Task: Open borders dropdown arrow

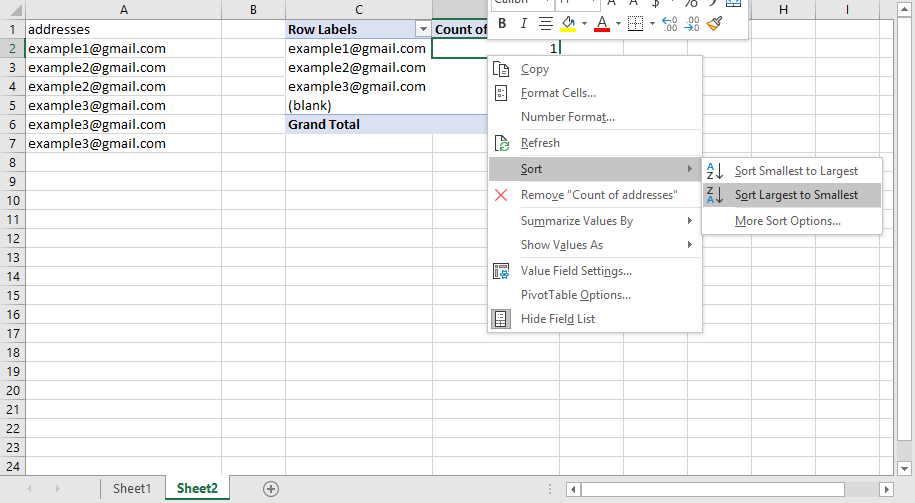Action: pos(652,24)
